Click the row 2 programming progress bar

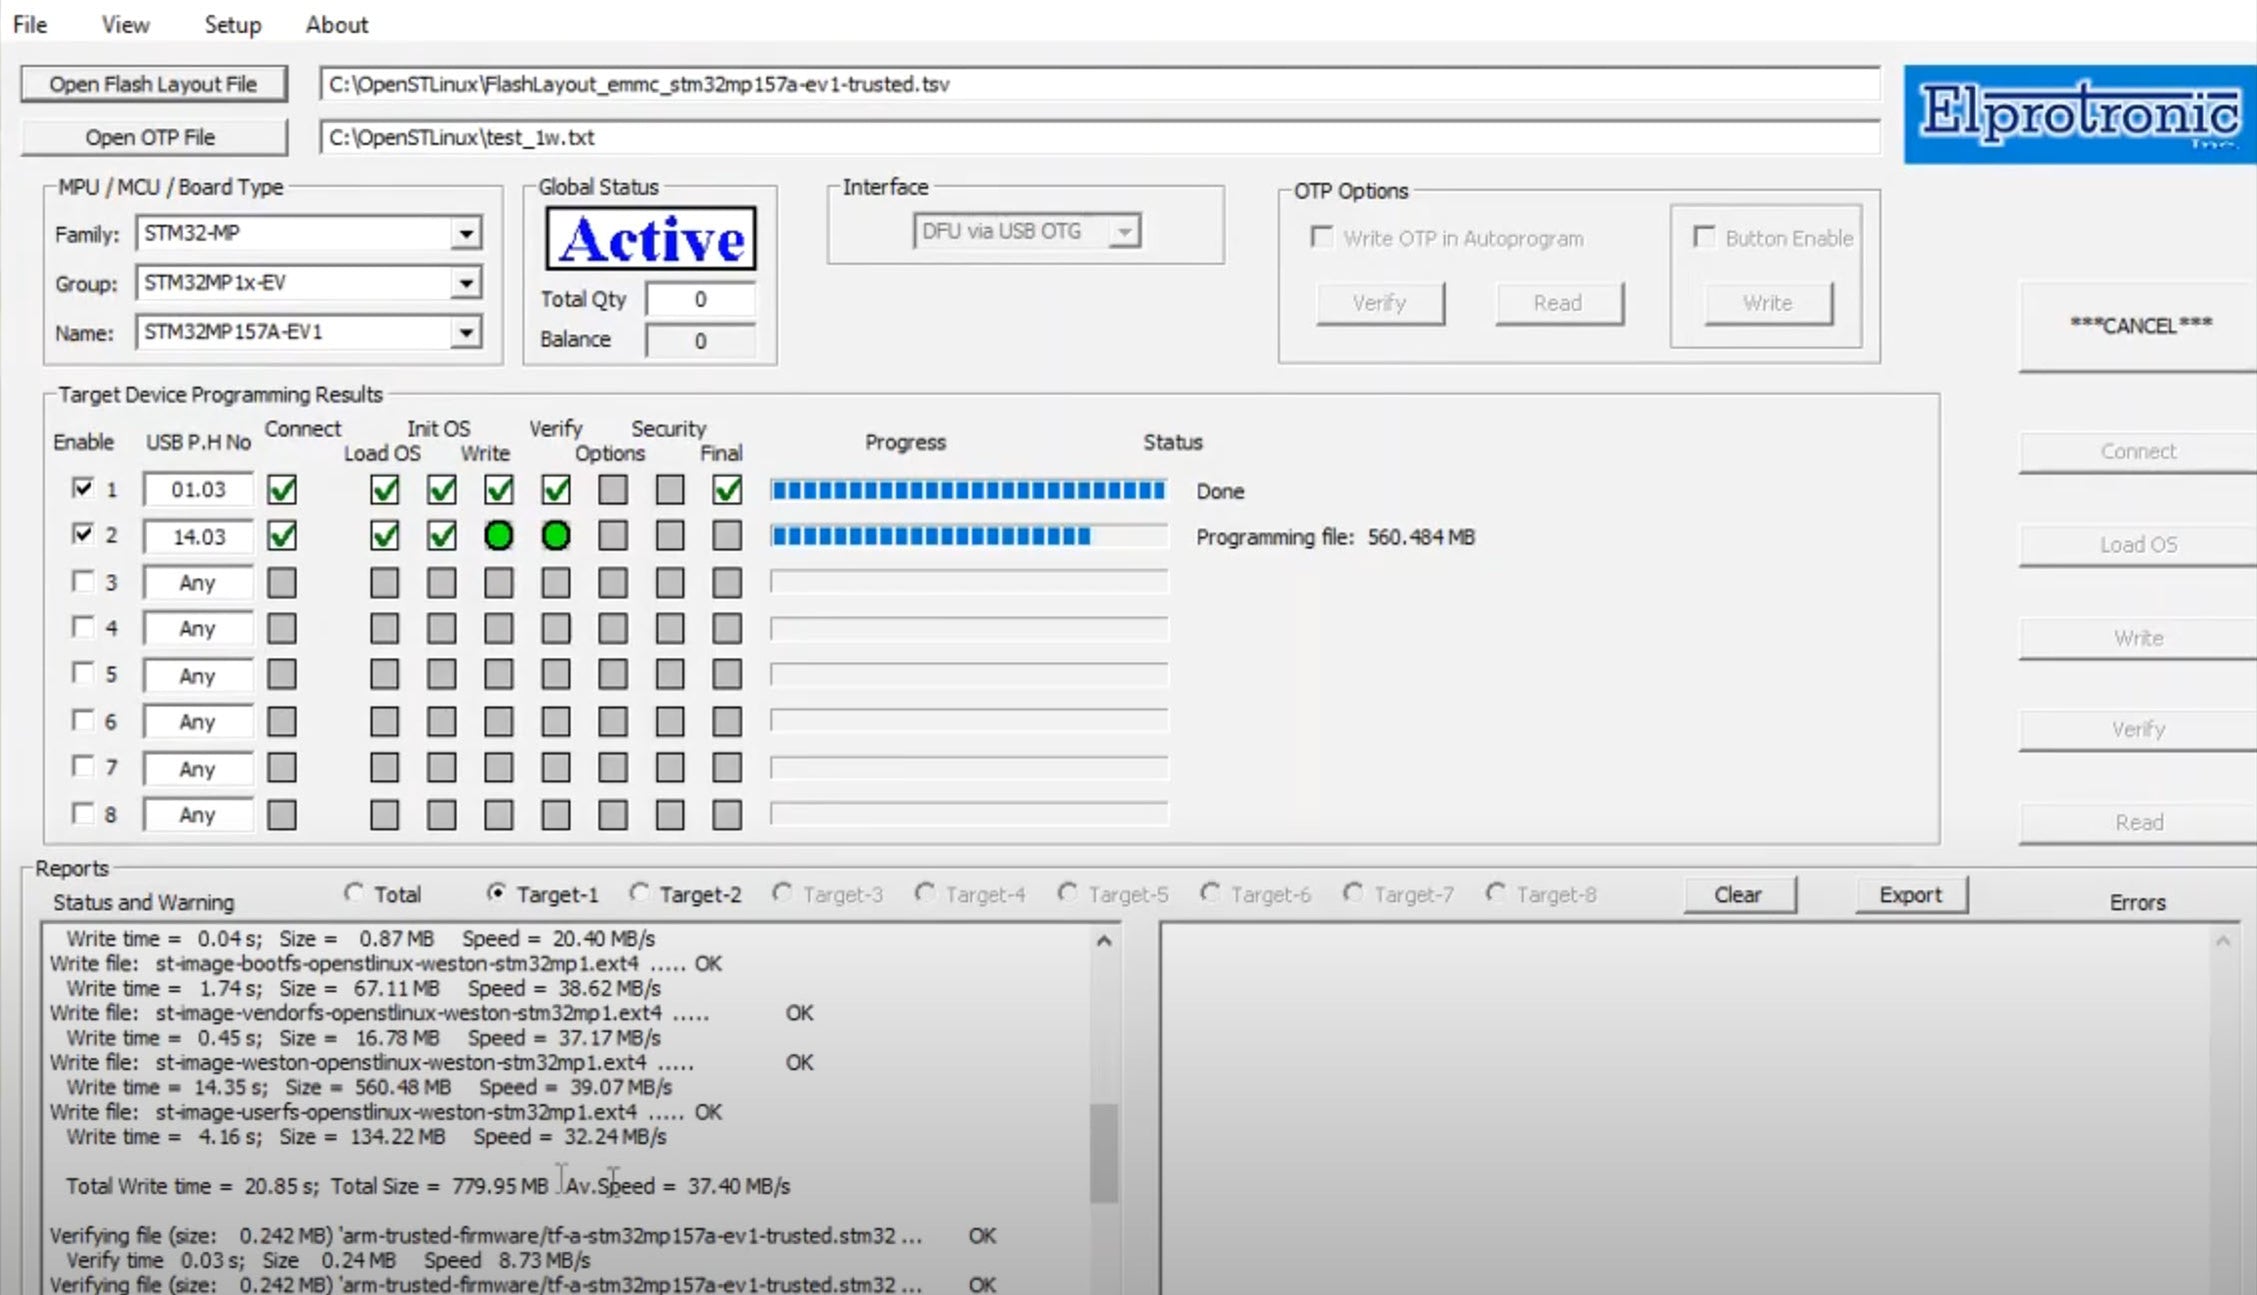pyautogui.click(x=968, y=537)
